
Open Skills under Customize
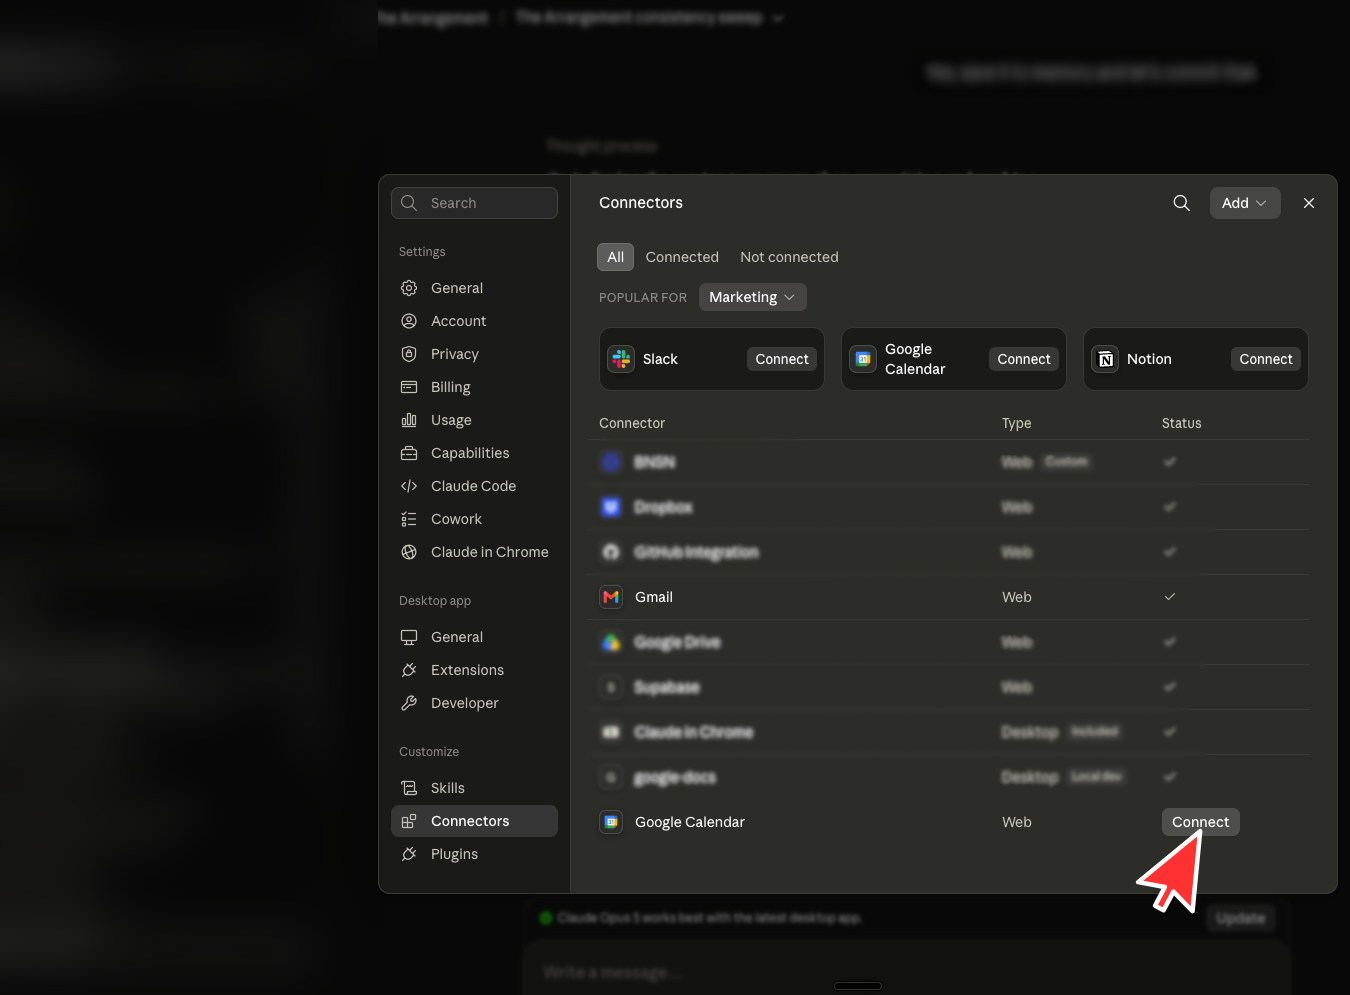point(474,788)
